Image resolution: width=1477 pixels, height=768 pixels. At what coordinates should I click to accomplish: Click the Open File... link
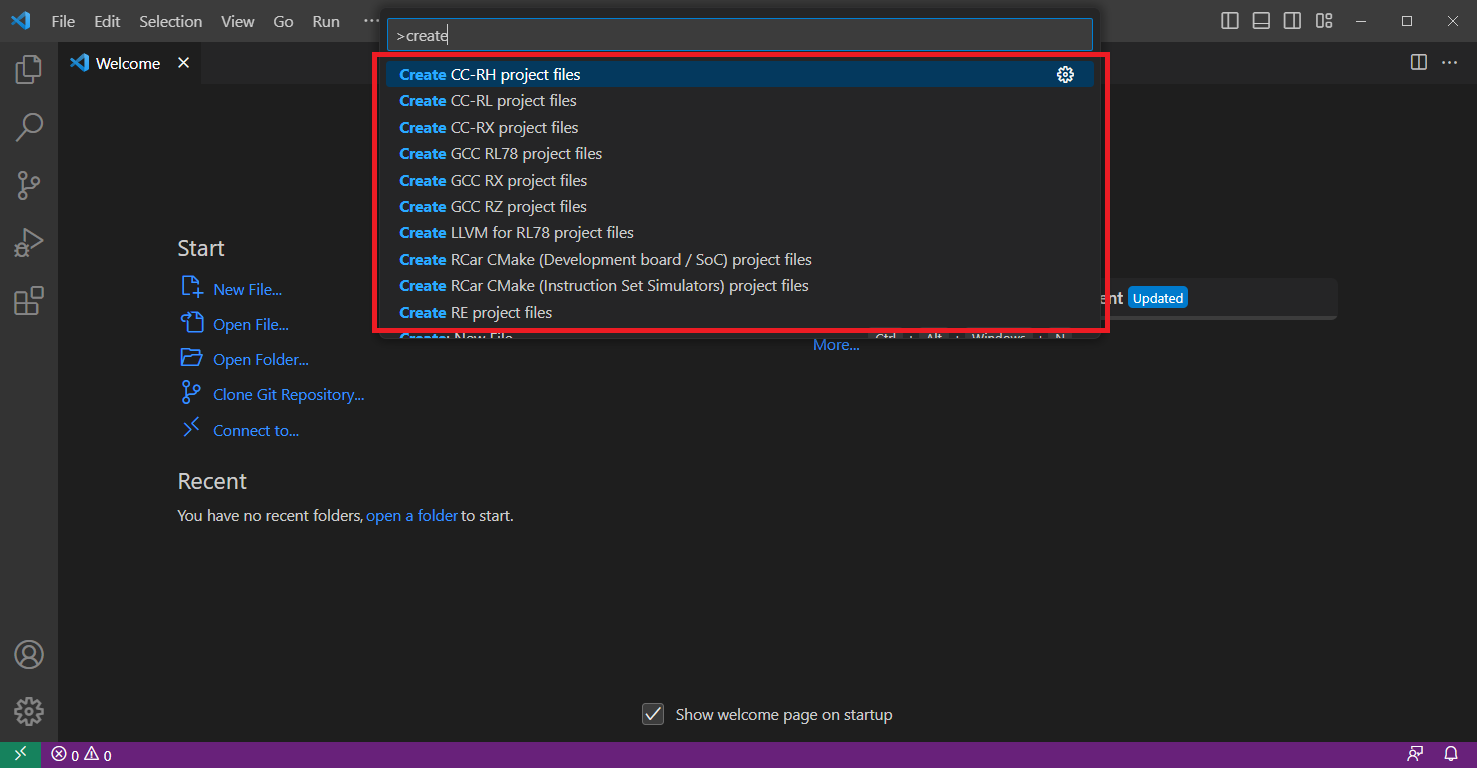(251, 324)
